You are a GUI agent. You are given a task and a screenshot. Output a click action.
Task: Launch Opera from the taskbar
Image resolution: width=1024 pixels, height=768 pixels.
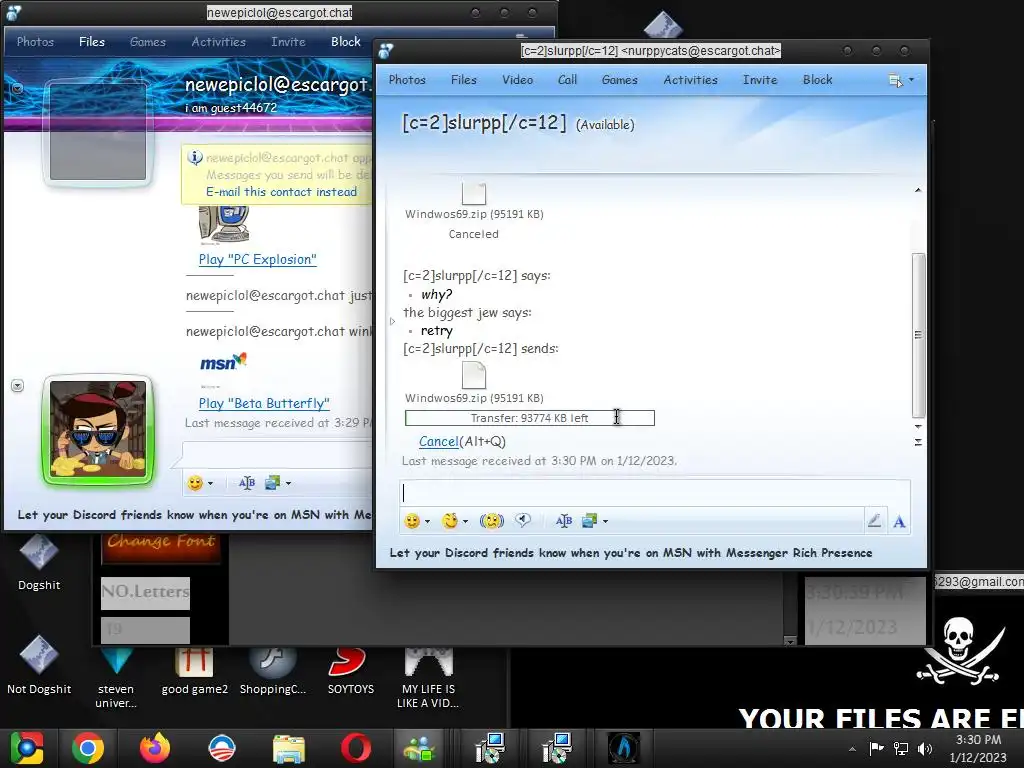[x=355, y=748]
